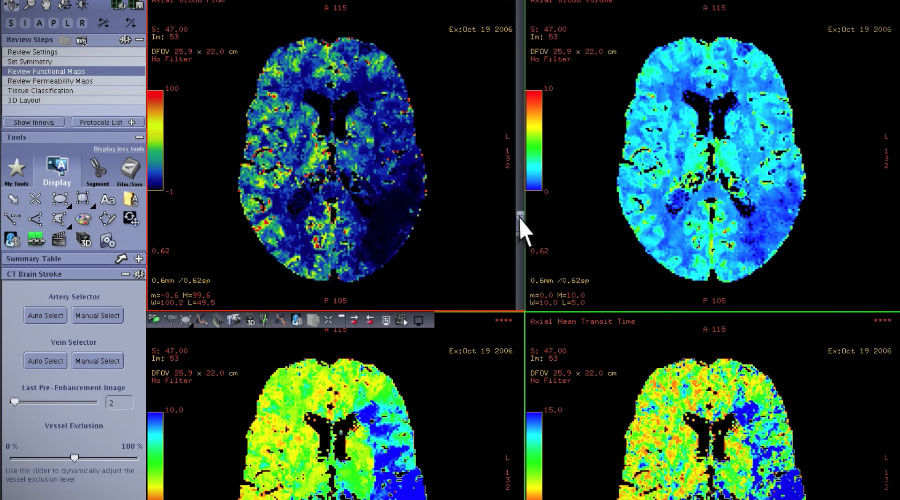Open the camera settings gear tool

107,240
